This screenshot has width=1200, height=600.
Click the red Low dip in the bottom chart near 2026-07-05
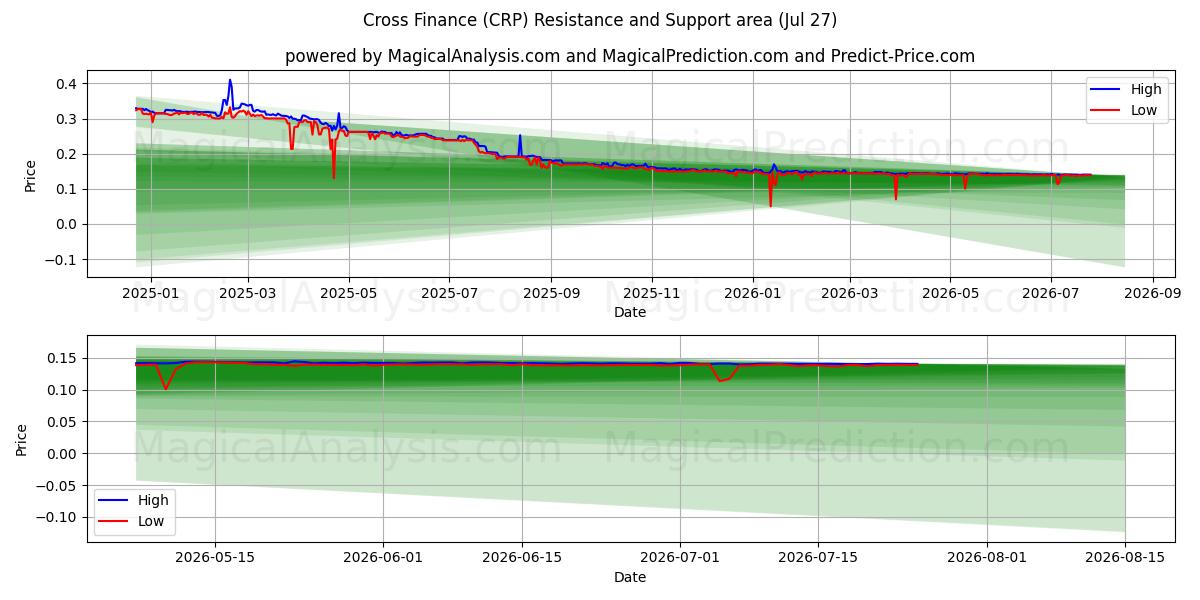pos(720,380)
